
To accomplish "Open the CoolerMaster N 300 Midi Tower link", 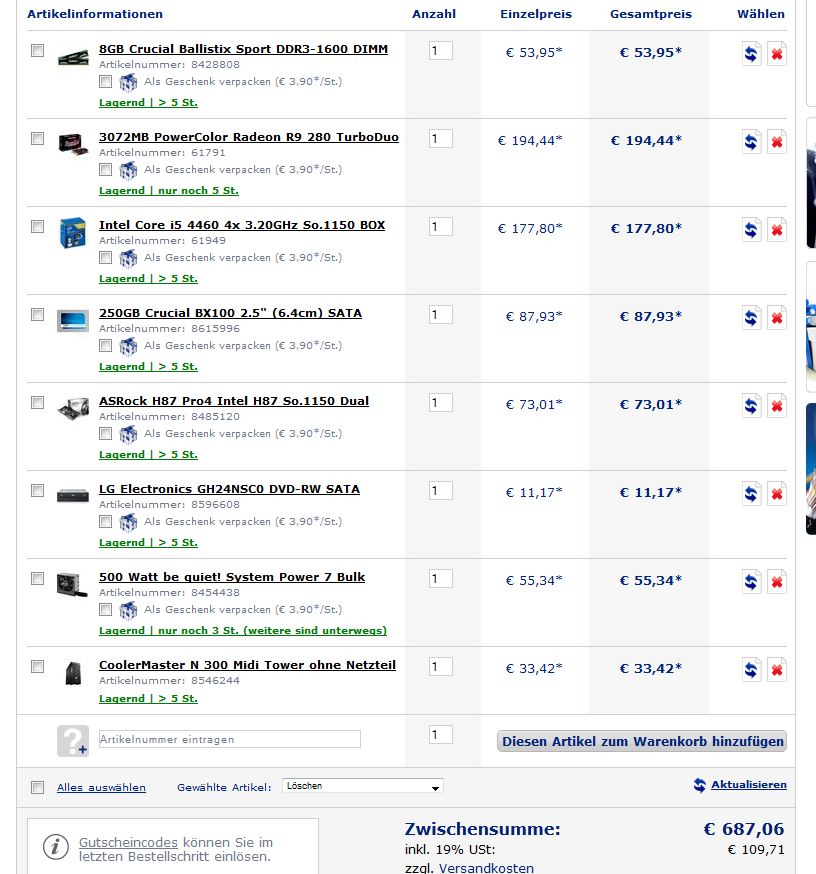I will [247, 666].
